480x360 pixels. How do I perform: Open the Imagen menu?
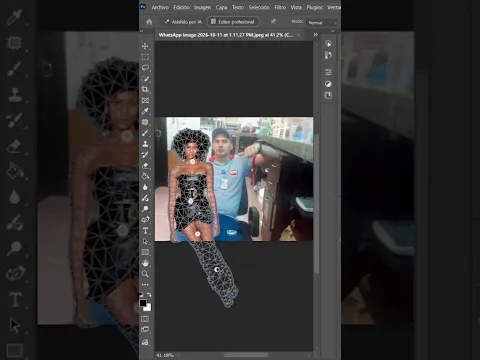click(202, 7)
